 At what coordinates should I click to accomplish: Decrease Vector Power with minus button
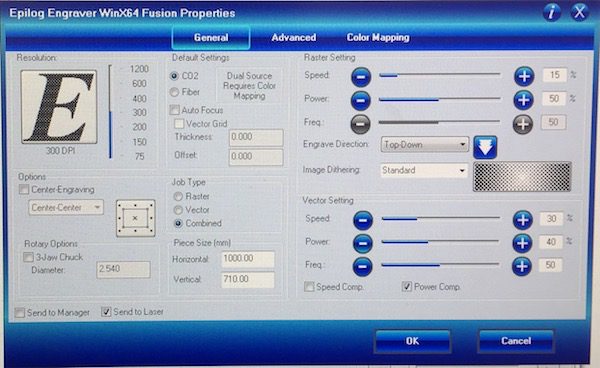pos(363,243)
